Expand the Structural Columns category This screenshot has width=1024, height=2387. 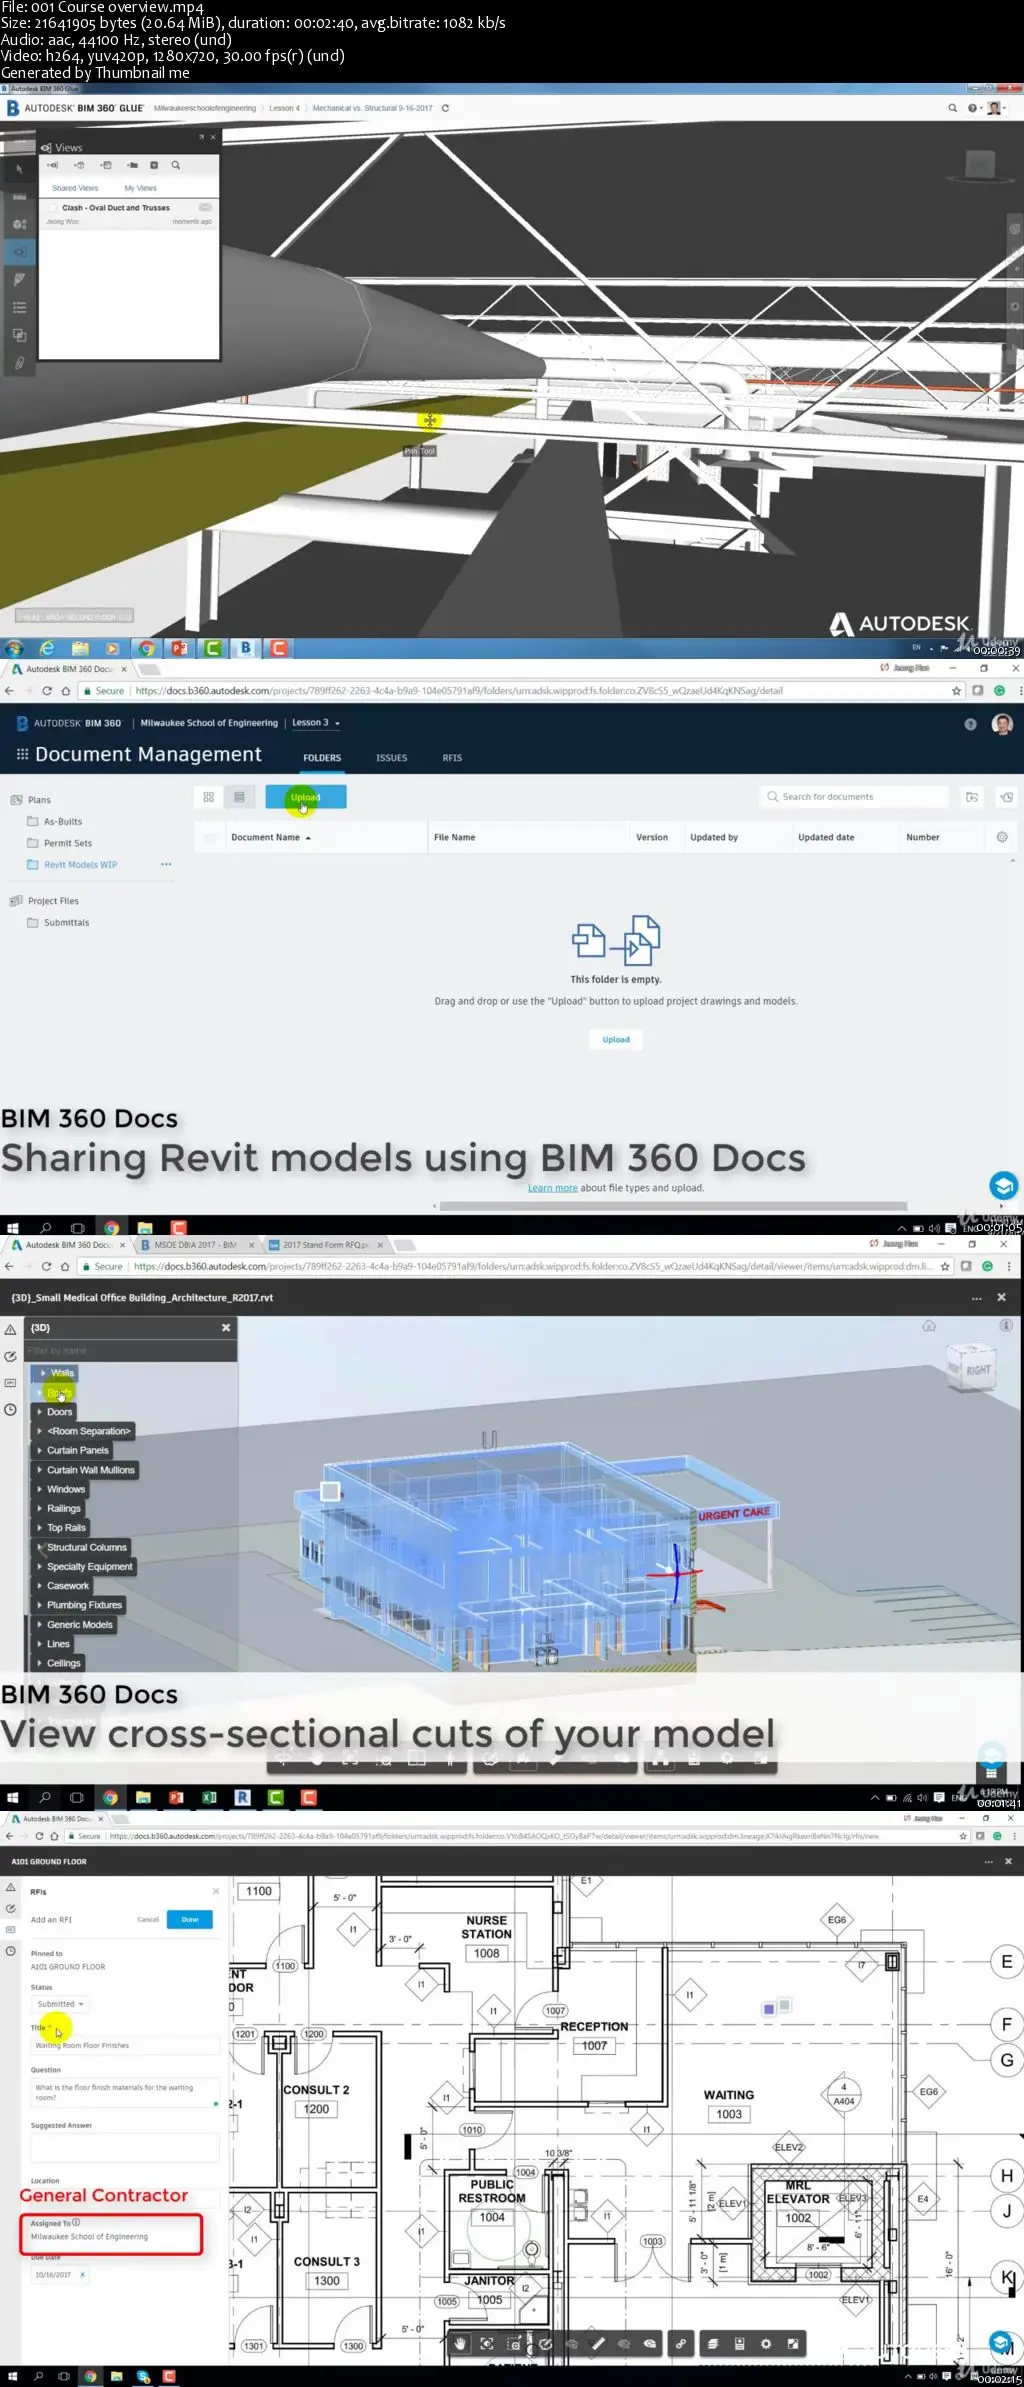(x=40, y=1547)
